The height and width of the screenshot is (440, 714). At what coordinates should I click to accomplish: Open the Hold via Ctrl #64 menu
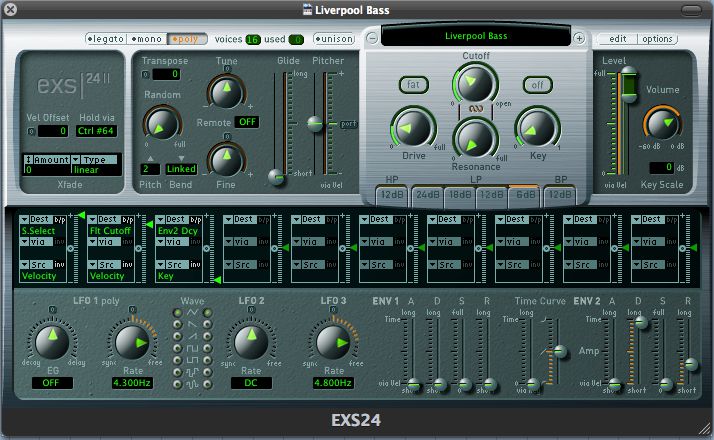pyautogui.click(x=96, y=131)
